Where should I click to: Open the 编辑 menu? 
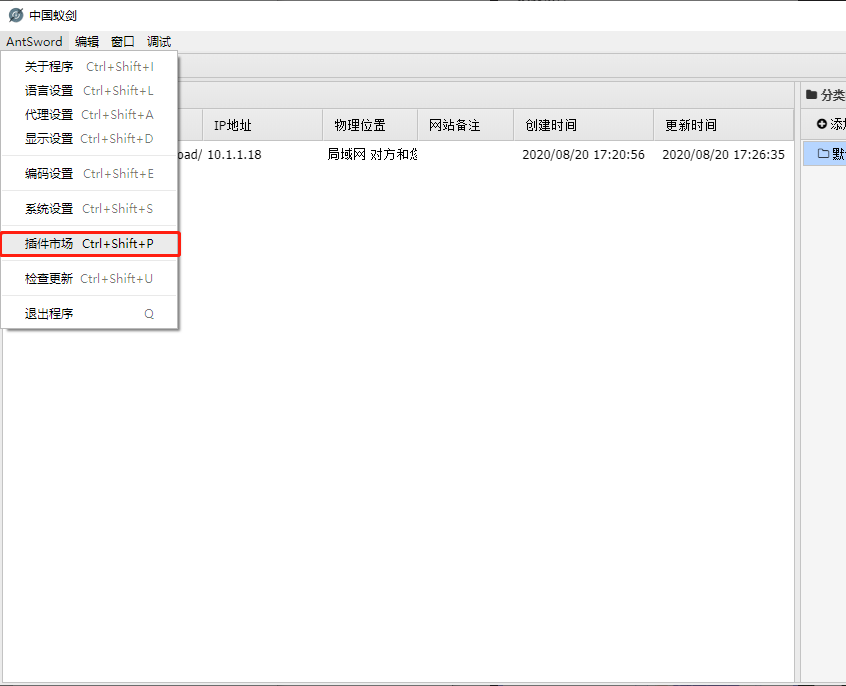87,42
